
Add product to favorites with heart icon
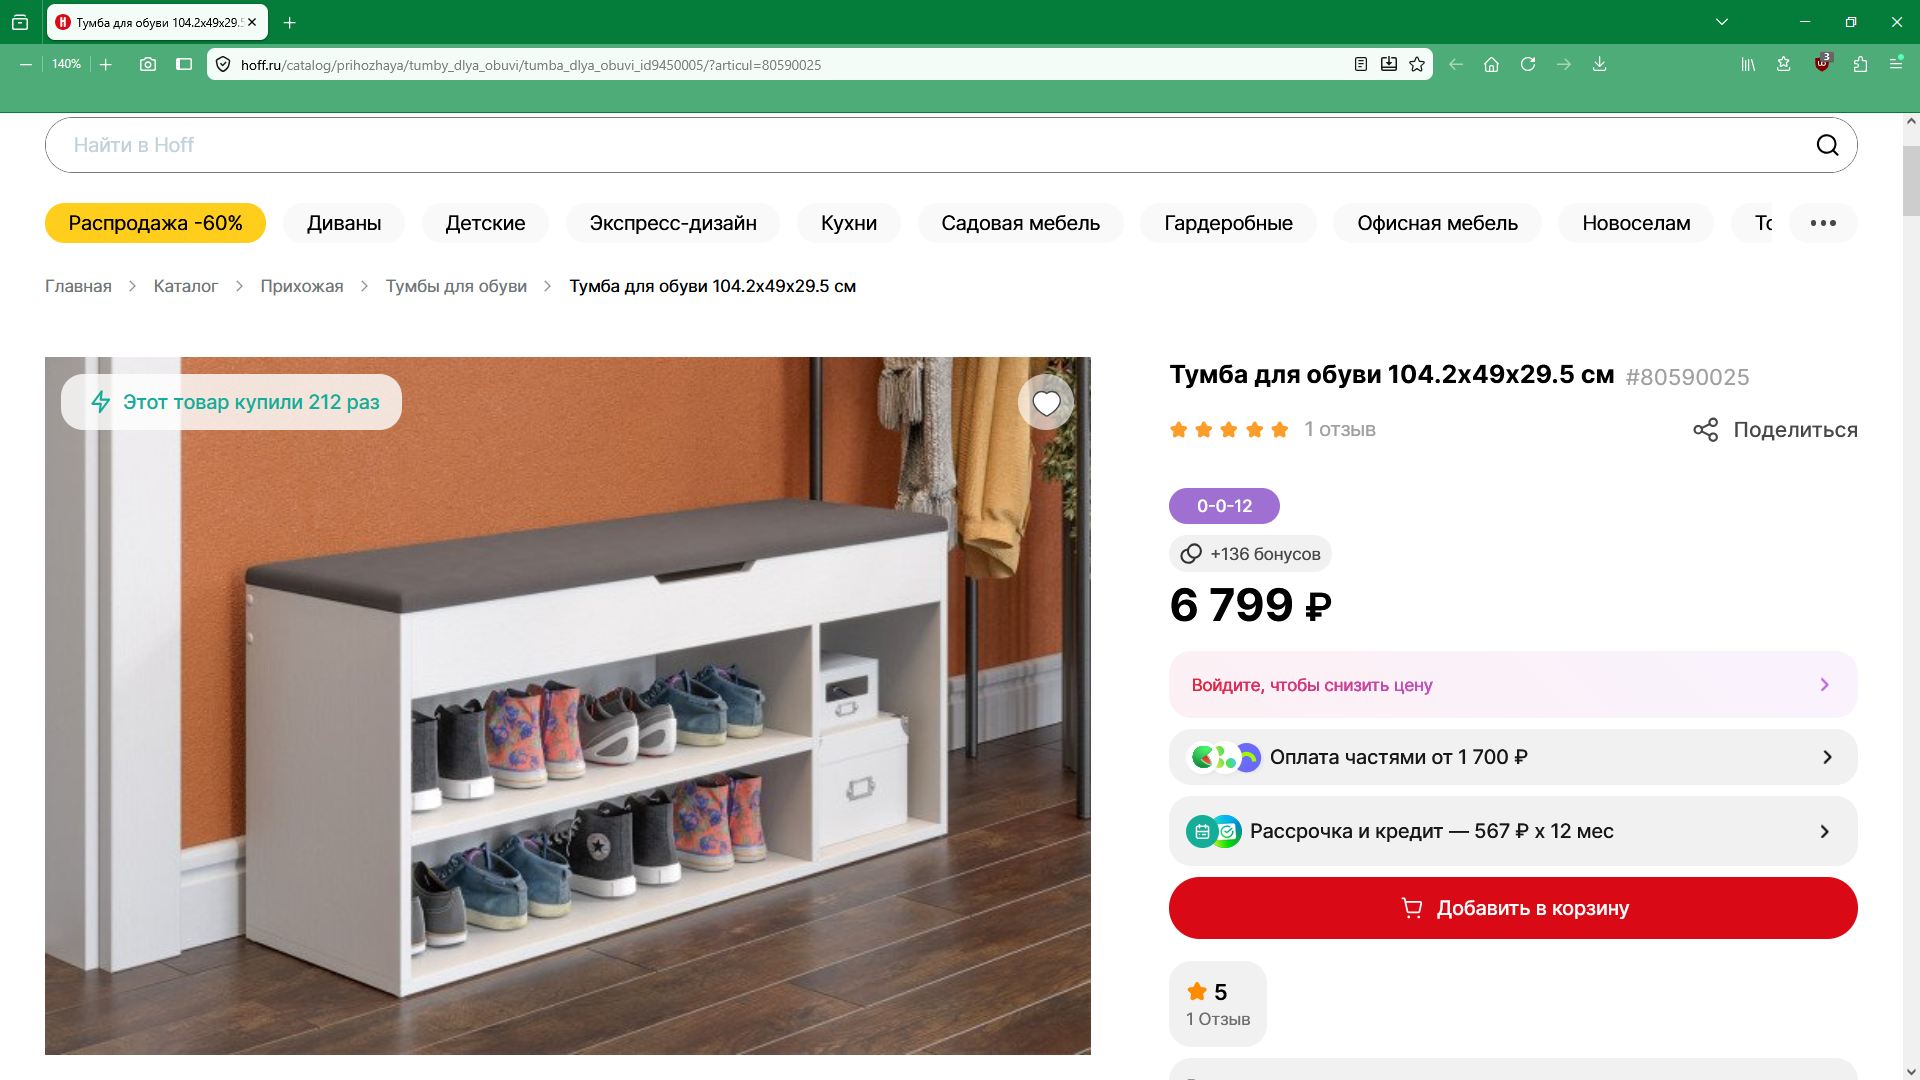tap(1046, 403)
